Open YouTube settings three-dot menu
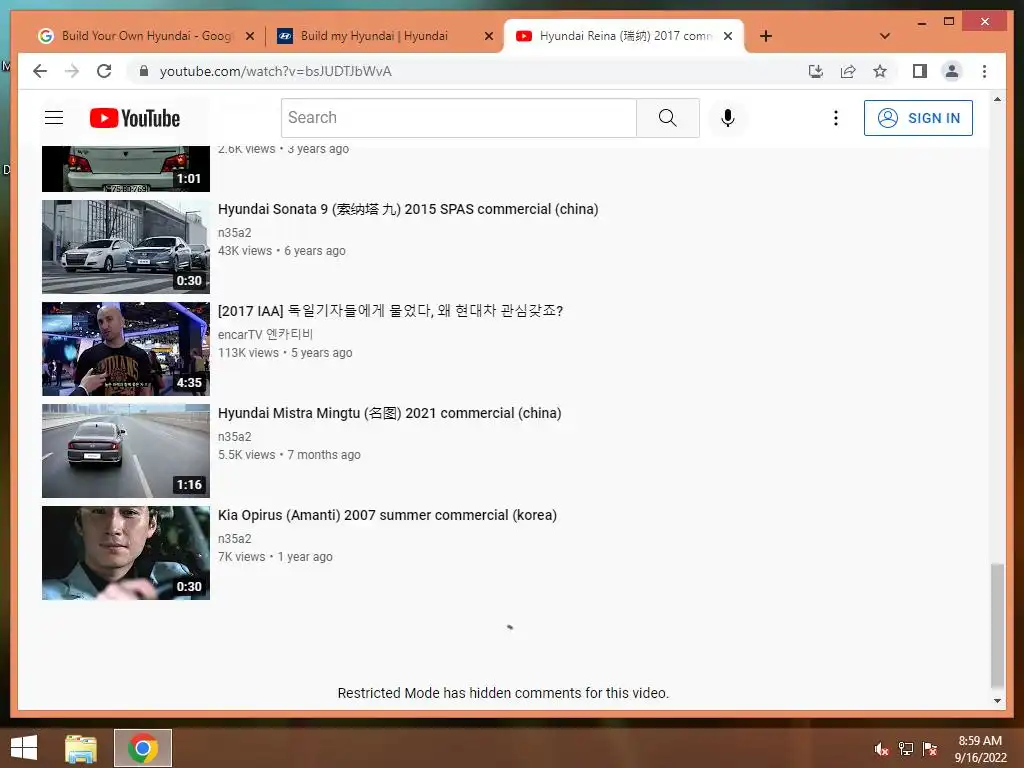 [x=835, y=118]
